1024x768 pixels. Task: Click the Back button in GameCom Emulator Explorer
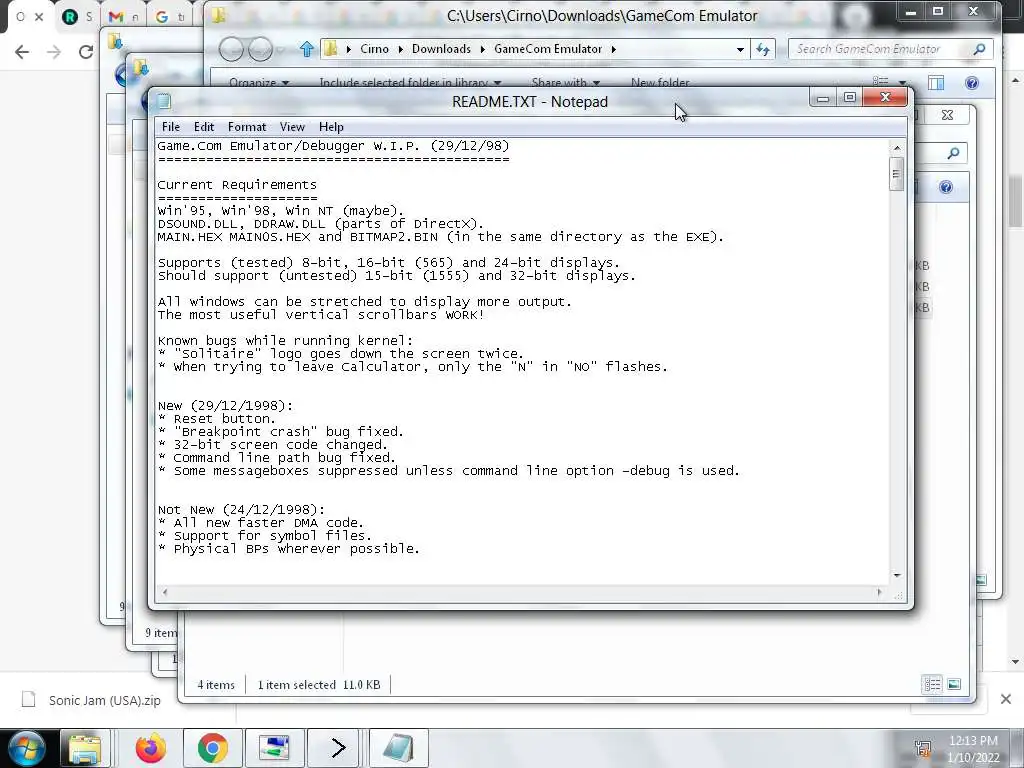231,49
